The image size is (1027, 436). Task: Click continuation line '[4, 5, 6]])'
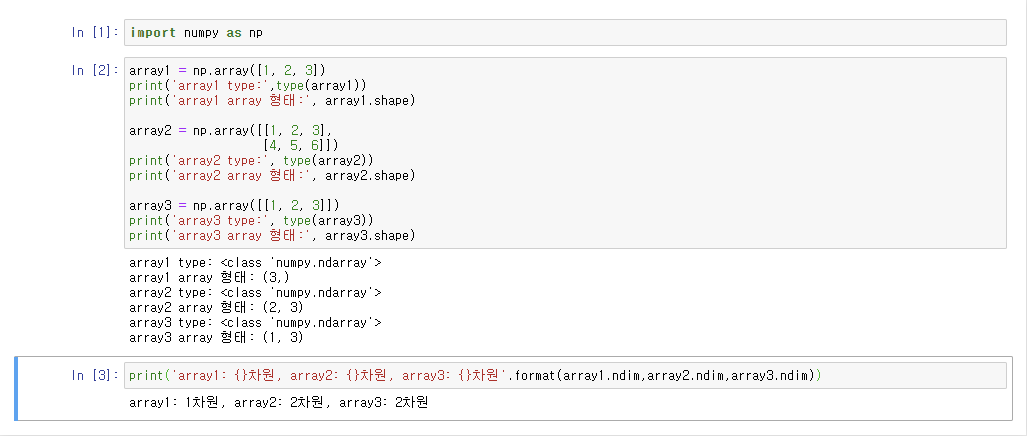tap(301, 145)
